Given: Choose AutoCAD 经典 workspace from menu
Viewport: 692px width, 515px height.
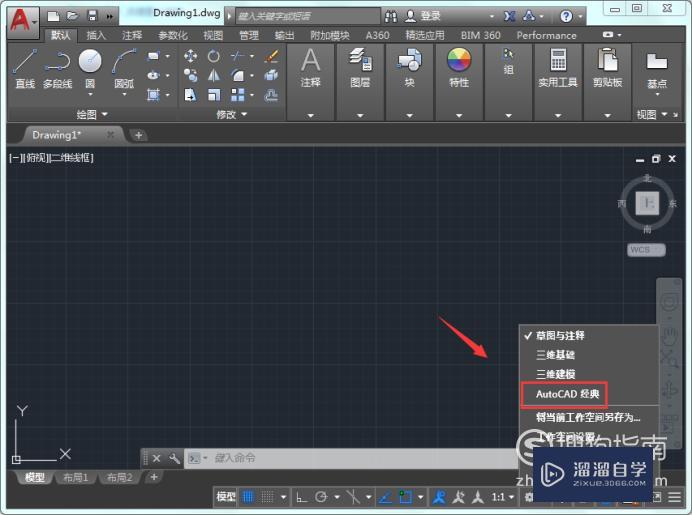Looking at the screenshot, I should [x=568, y=394].
